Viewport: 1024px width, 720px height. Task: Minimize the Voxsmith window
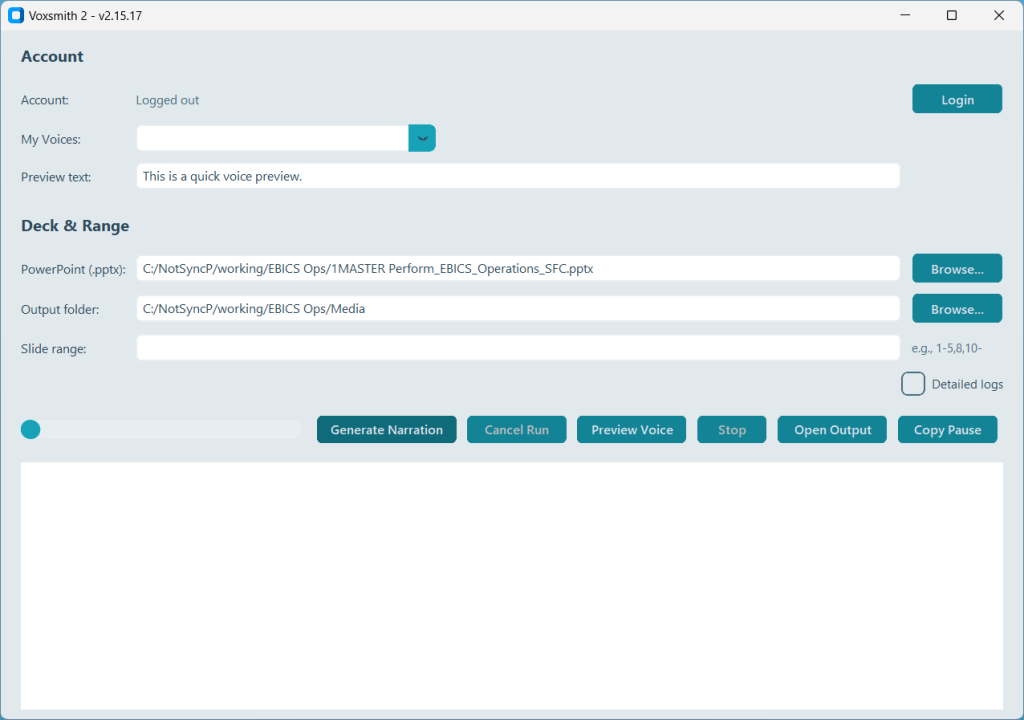pyautogui.click(x=905, y=15)
